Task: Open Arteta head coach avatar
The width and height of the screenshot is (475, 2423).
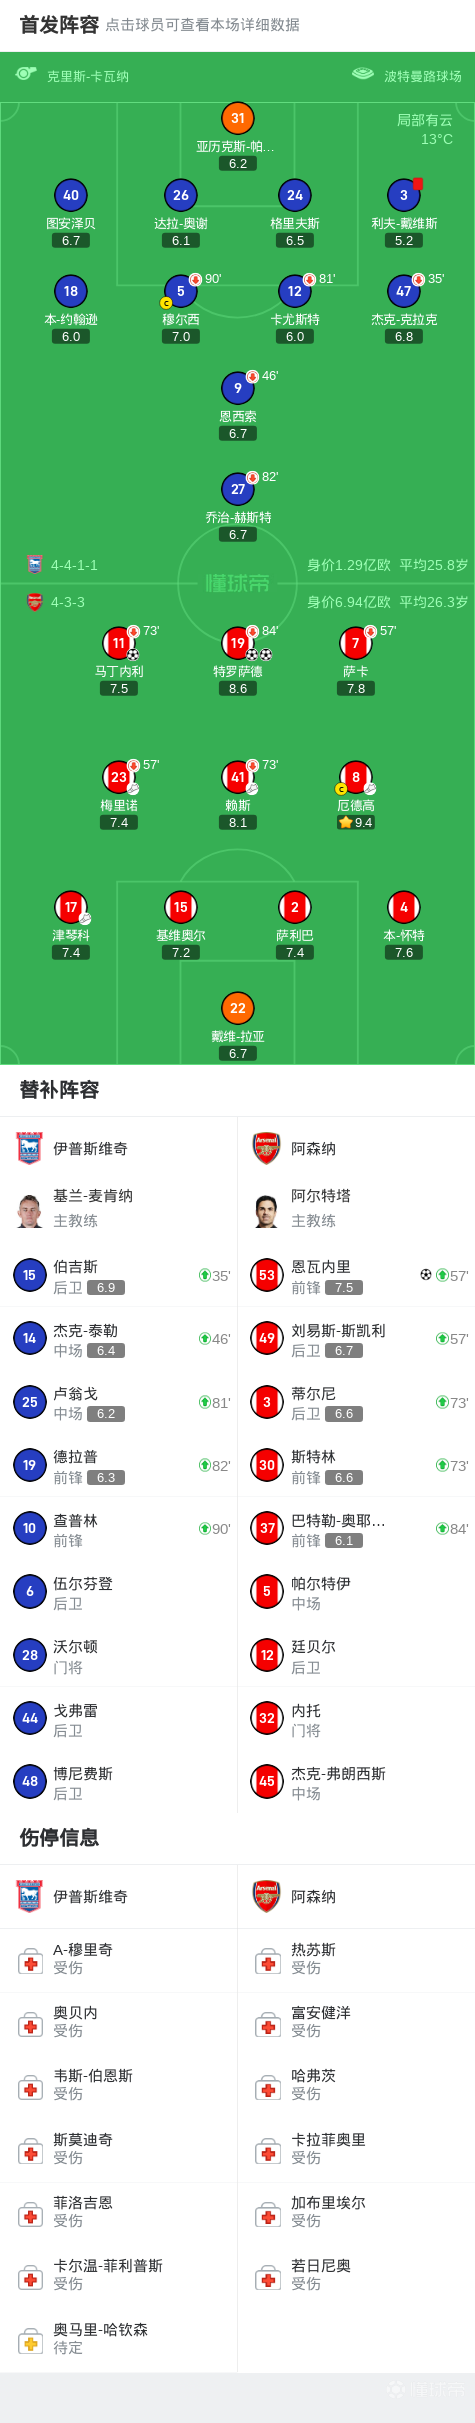Action: 266,1210
